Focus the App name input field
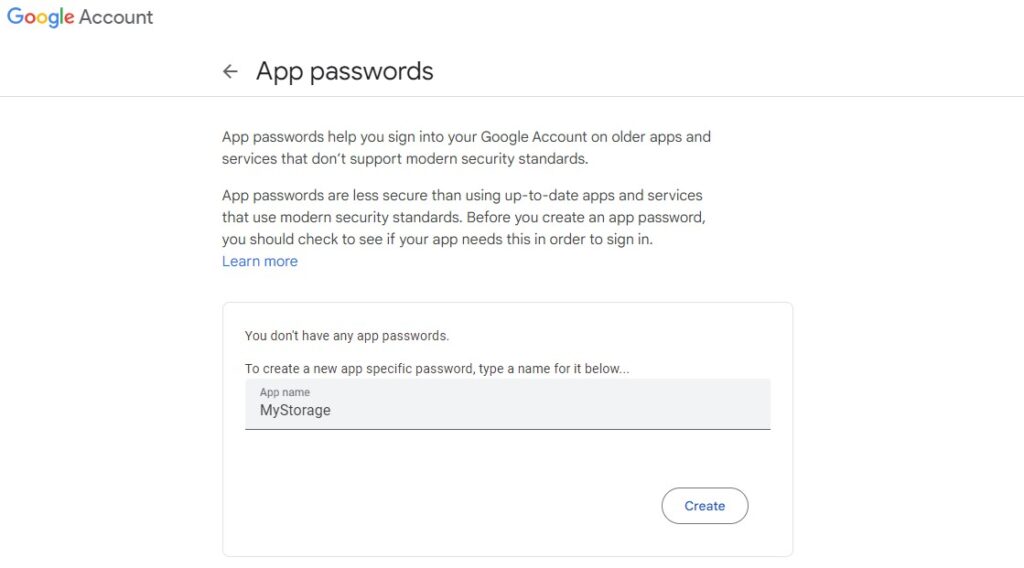Viewport: 1024px width, 568px height. coord(507,404)
